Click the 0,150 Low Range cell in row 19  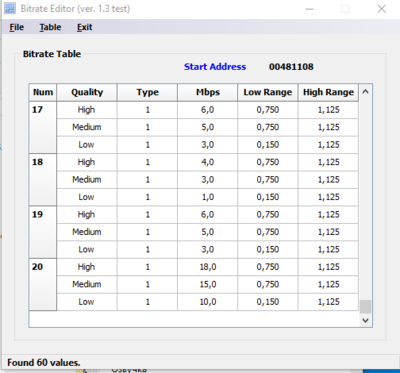pyautogui.click(x=268, y=250)
